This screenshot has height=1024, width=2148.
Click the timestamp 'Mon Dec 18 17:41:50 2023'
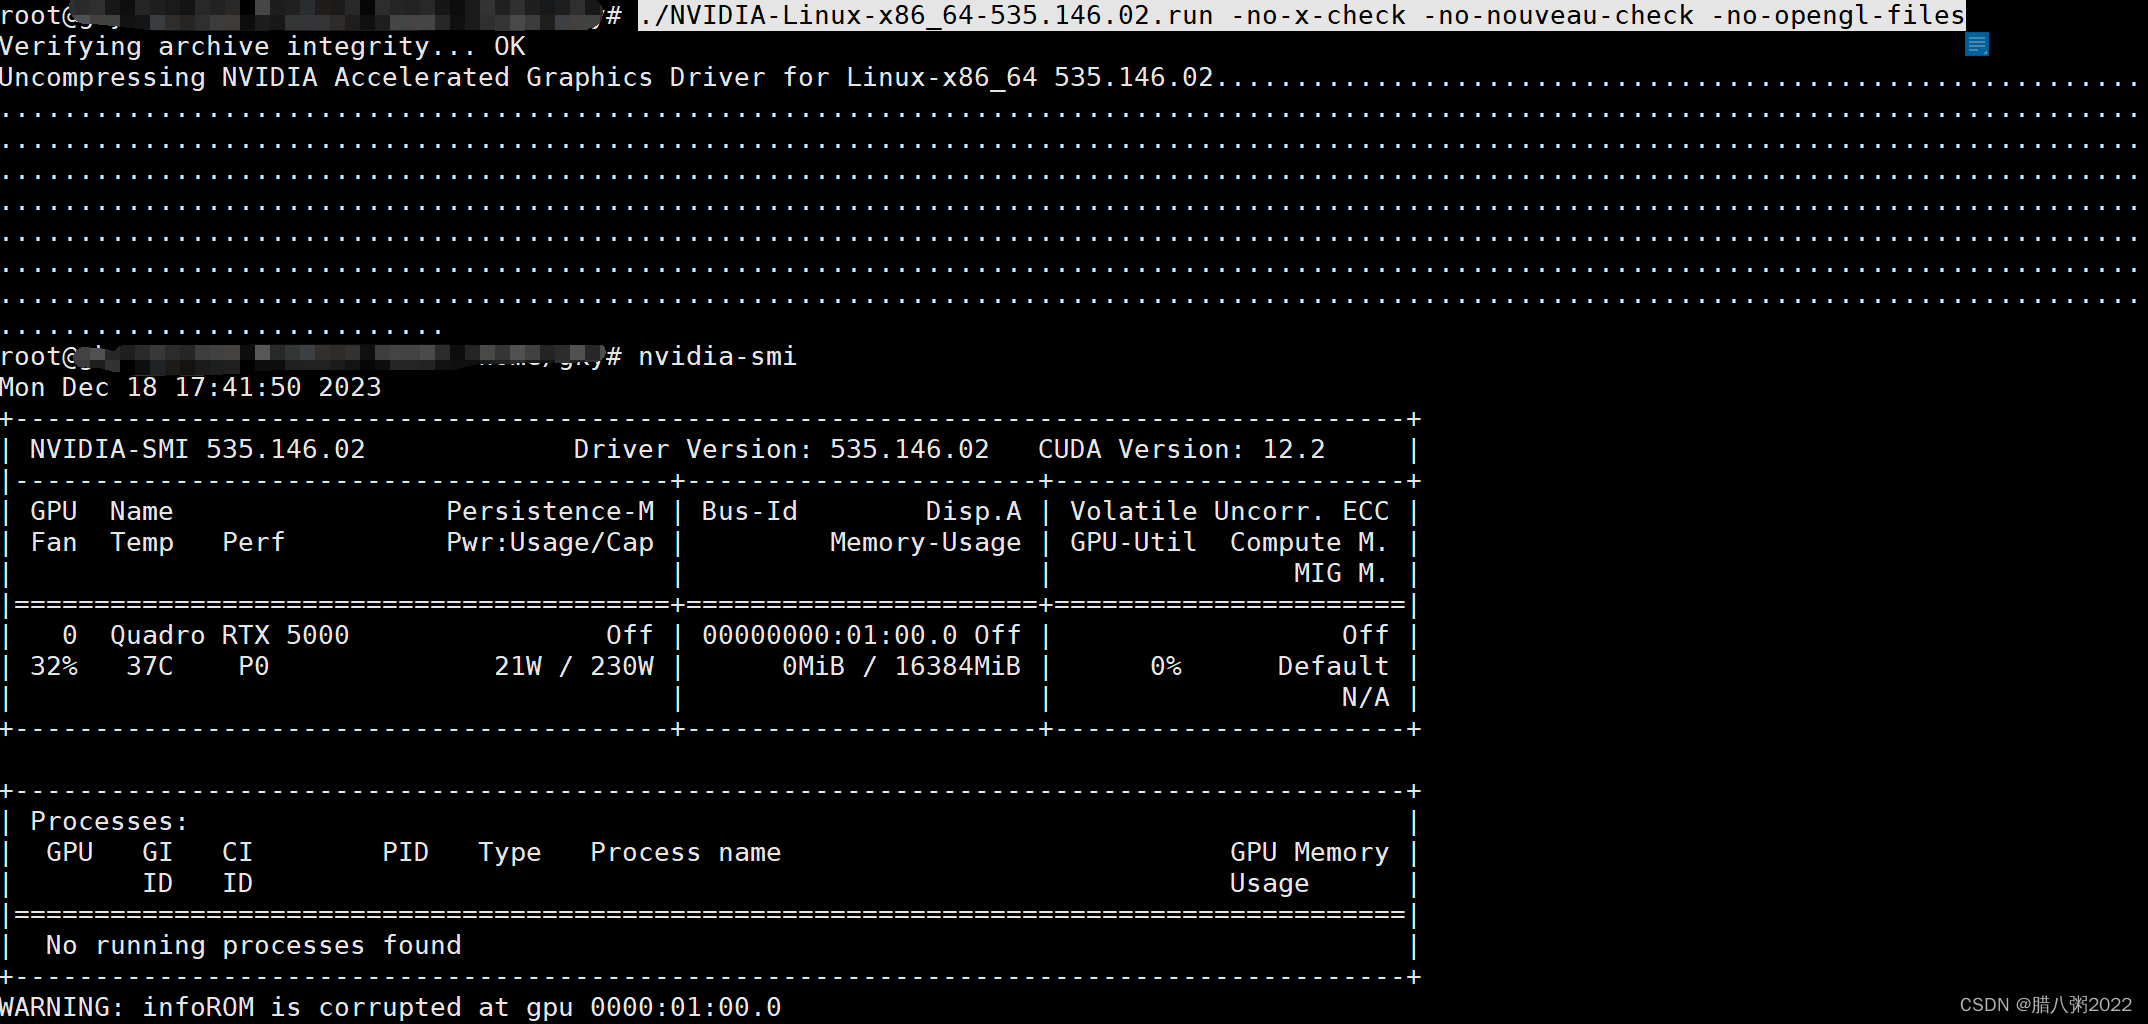(x=191, y=388)
